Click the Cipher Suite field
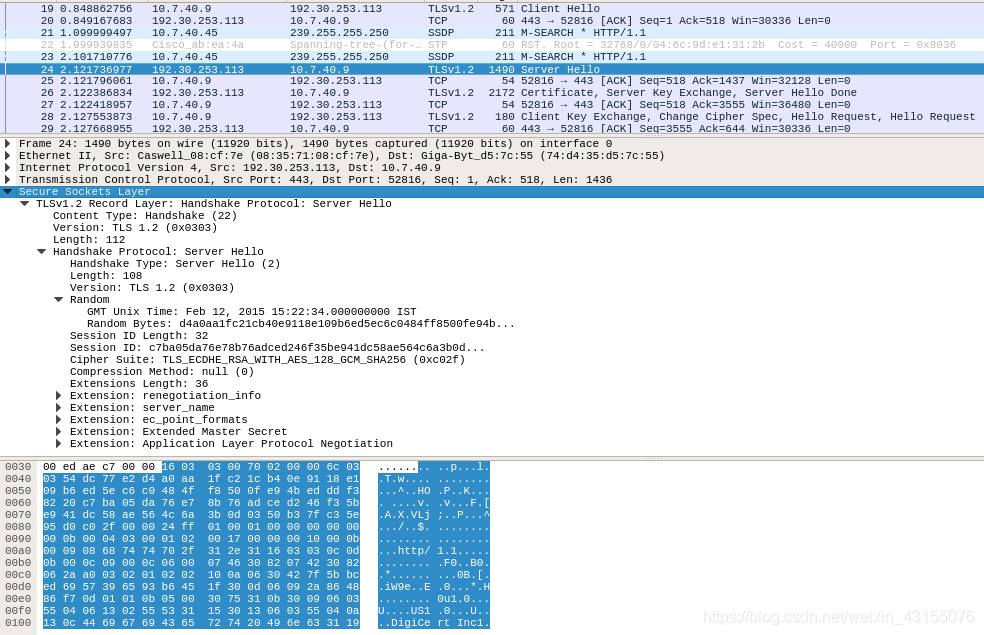 tap(267, 360)
